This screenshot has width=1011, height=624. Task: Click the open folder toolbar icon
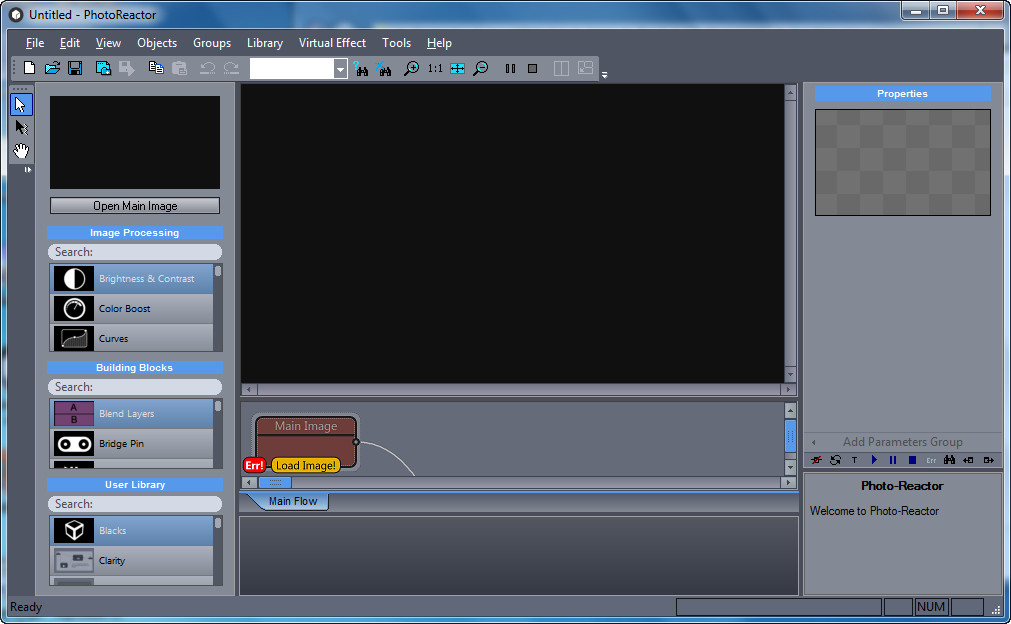tap(52, 68)
